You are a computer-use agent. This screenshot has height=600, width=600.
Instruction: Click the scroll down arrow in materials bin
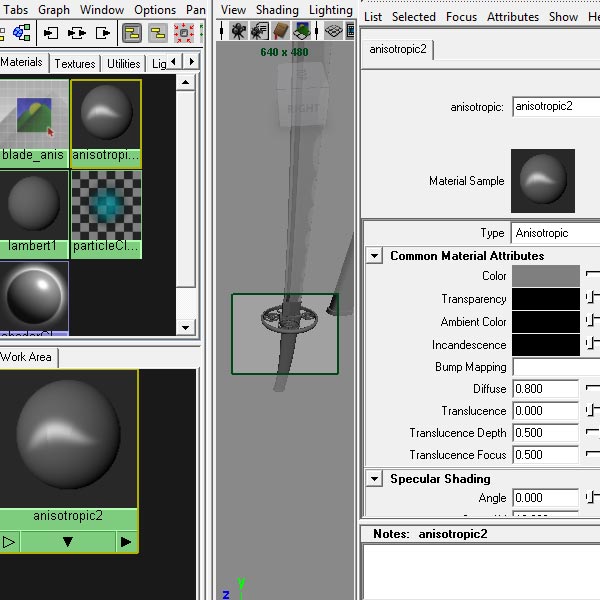tap(186, 328)
